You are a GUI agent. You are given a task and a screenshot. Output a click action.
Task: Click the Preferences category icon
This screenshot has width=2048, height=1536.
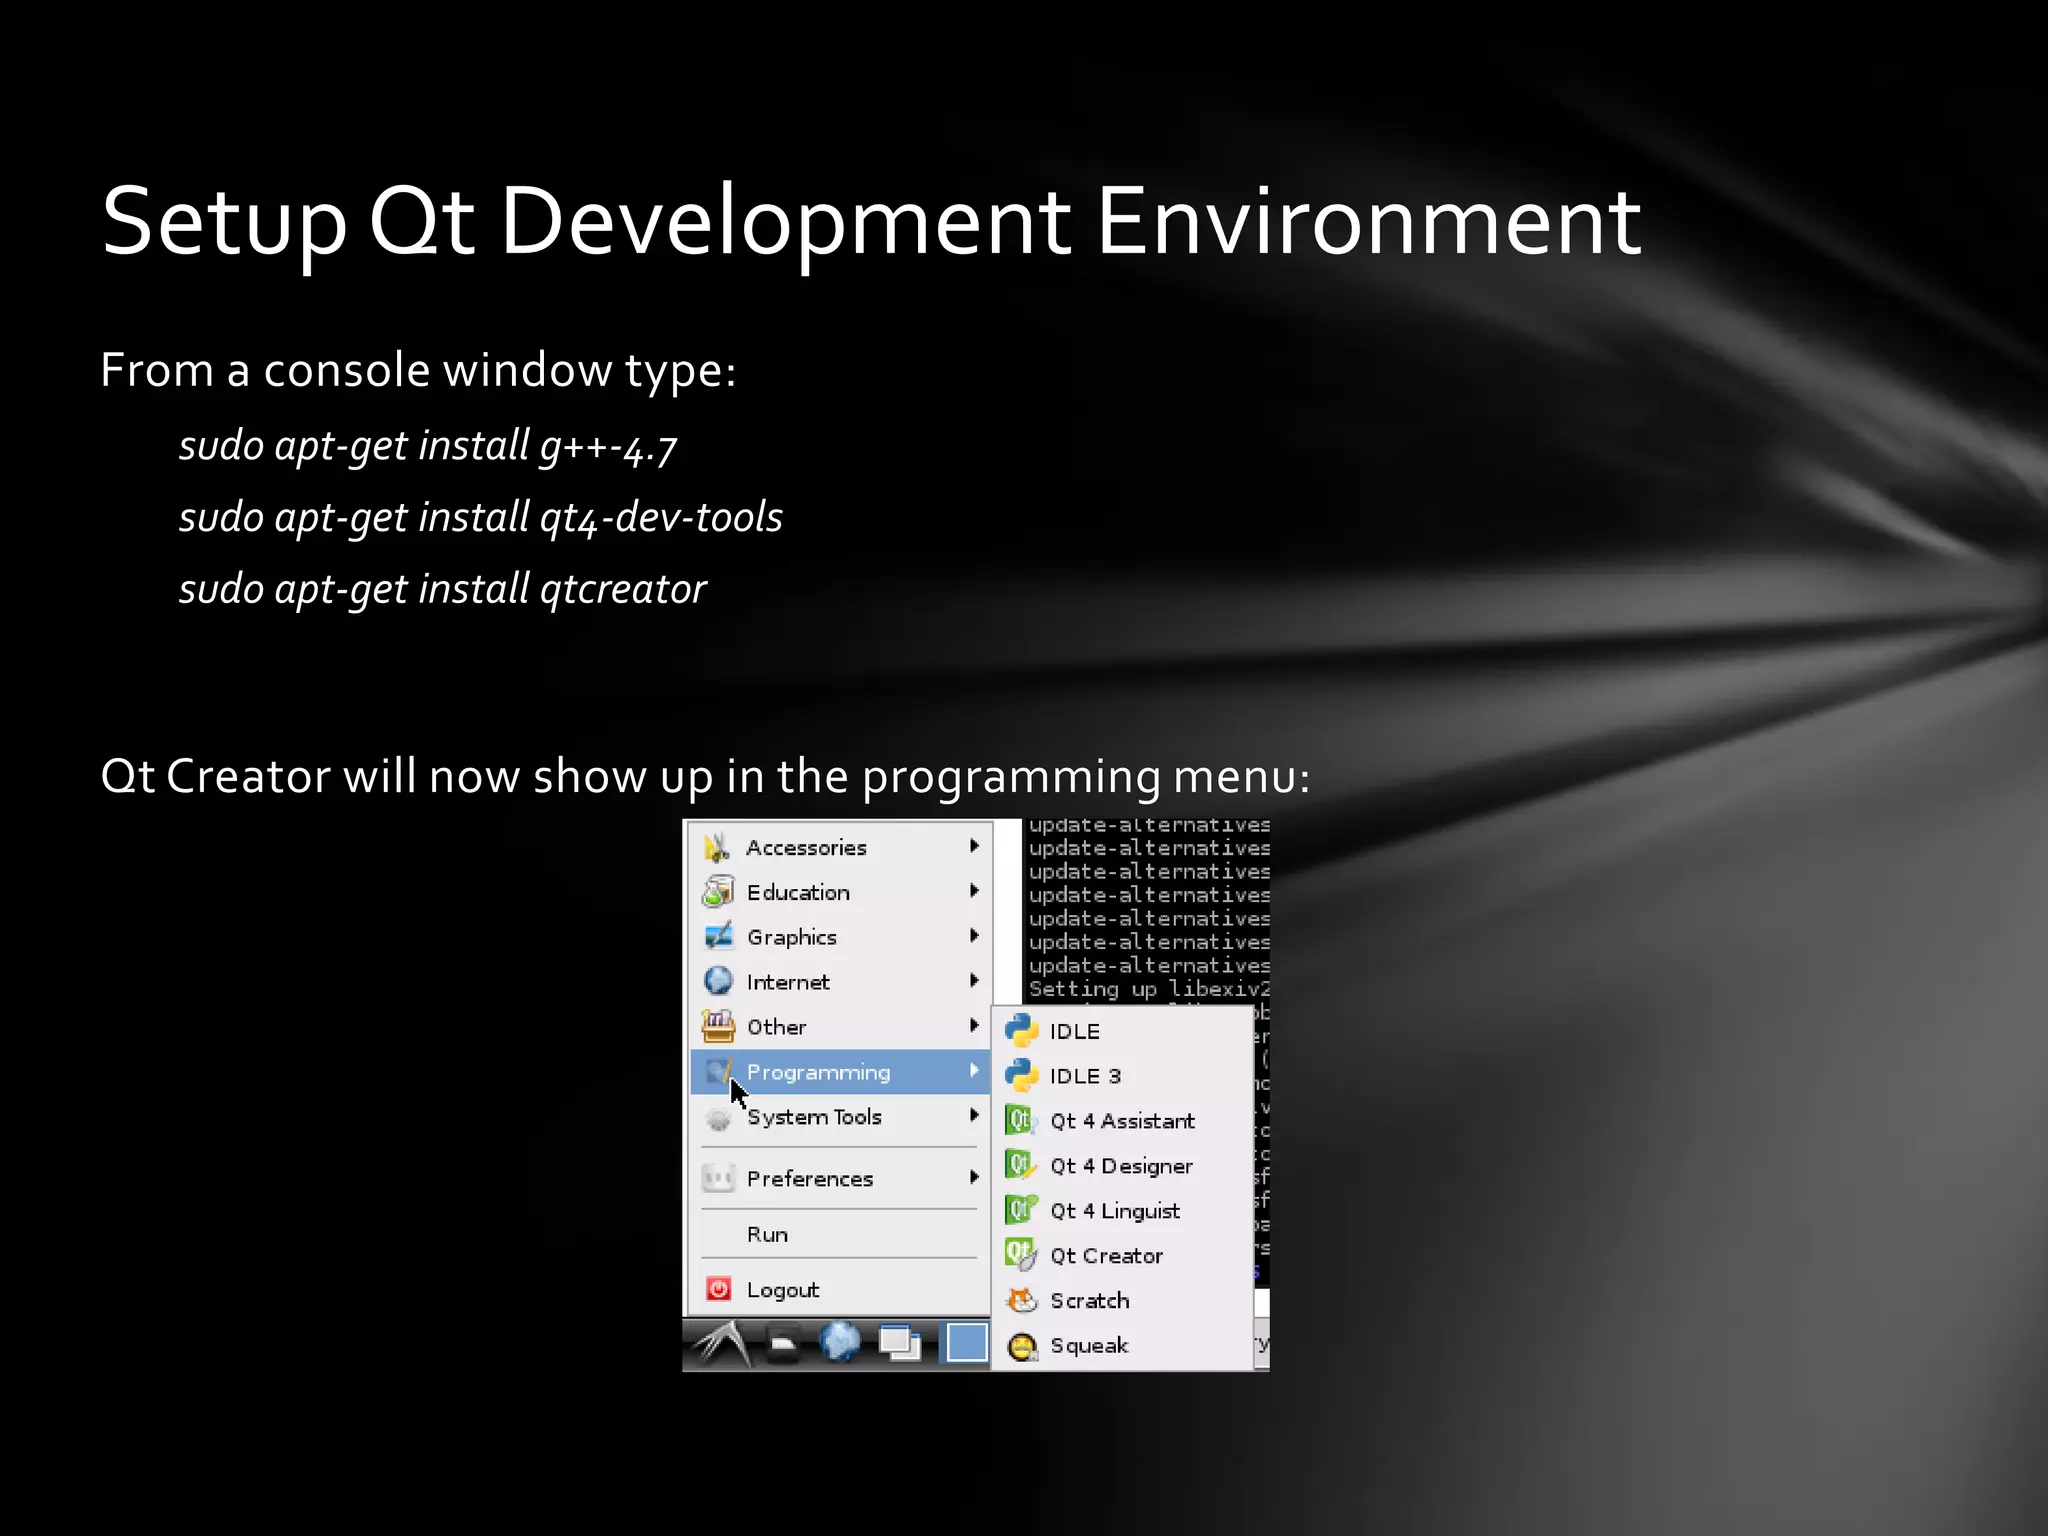(718, 1178)
